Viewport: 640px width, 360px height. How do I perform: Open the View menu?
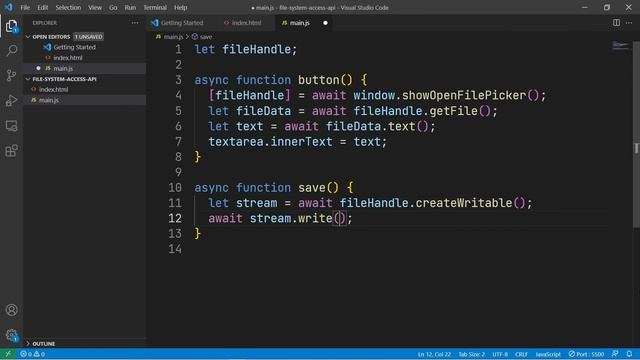95,7
